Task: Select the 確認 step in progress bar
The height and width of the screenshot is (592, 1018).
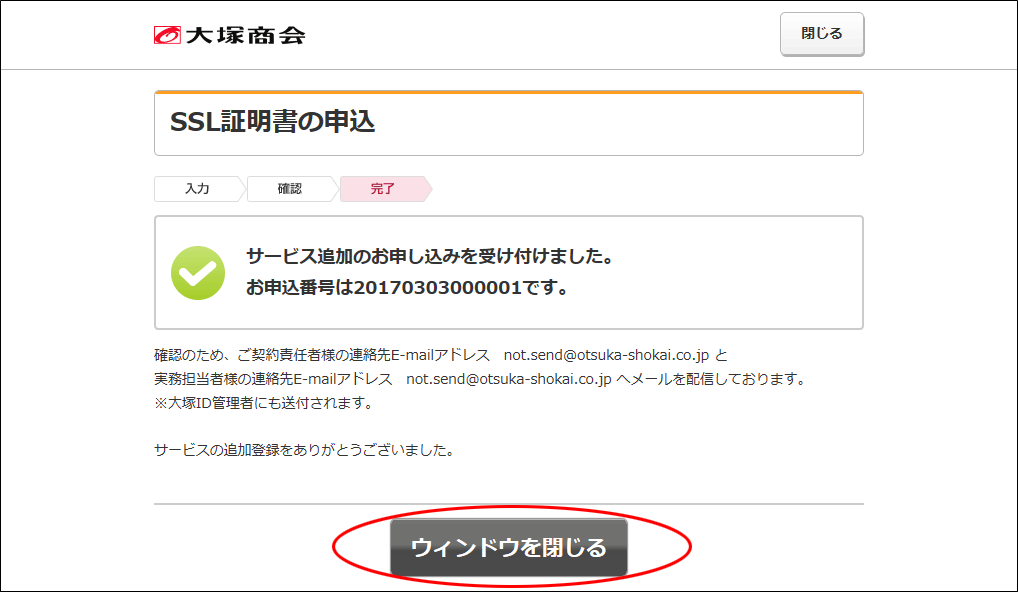Action: pyautogui.click(x=290, y=189)
